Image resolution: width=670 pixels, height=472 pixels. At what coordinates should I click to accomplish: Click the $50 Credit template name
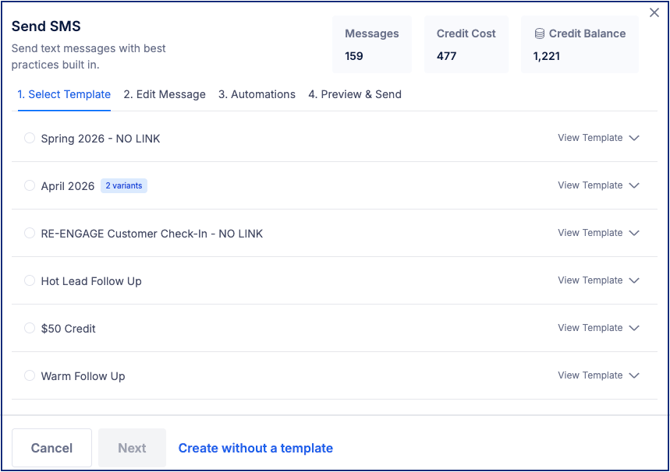click(x=68, y=328)
